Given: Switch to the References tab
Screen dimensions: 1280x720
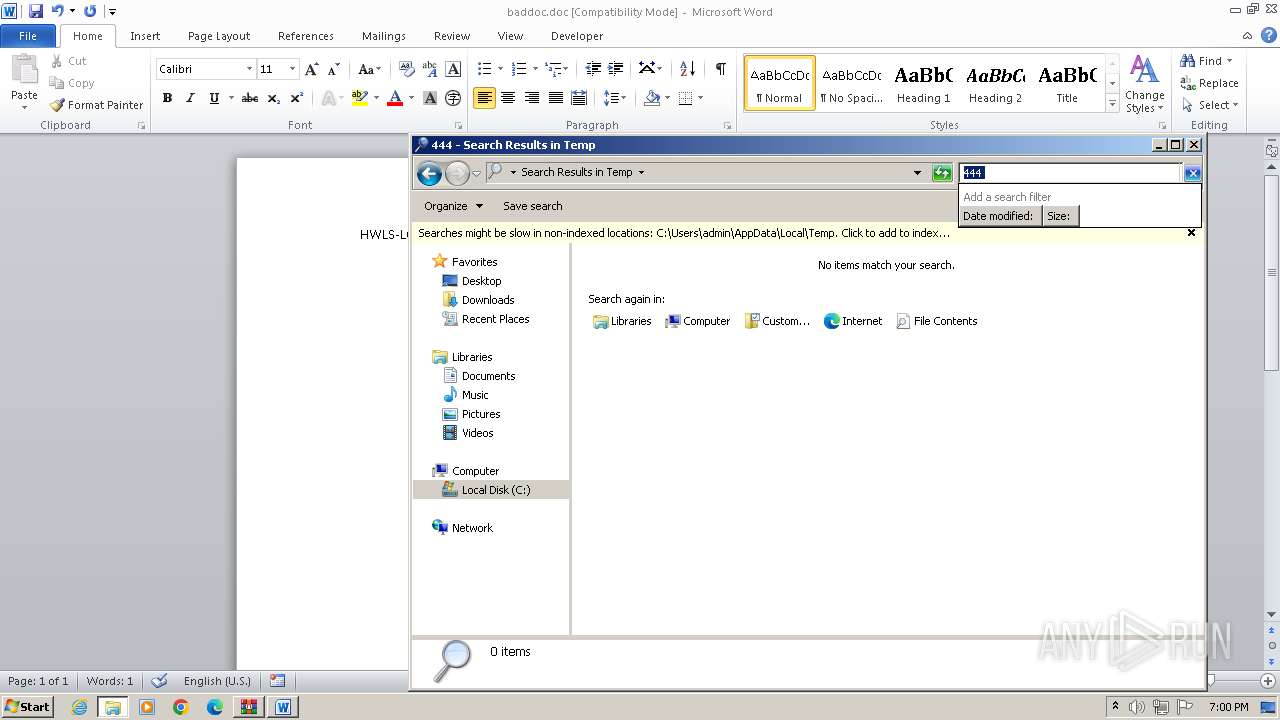Looking at the screenshot, I should click(x=306, y=36).
